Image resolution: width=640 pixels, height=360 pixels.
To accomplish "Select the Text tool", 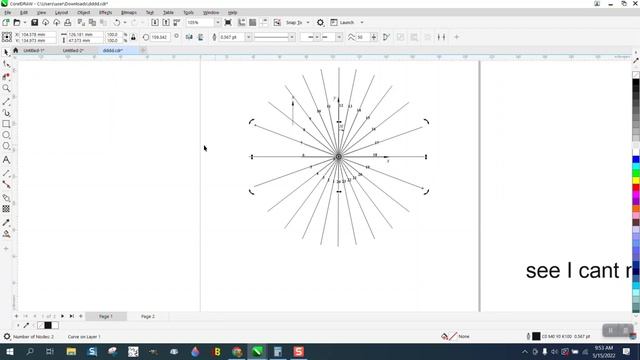I will (6, 160).
